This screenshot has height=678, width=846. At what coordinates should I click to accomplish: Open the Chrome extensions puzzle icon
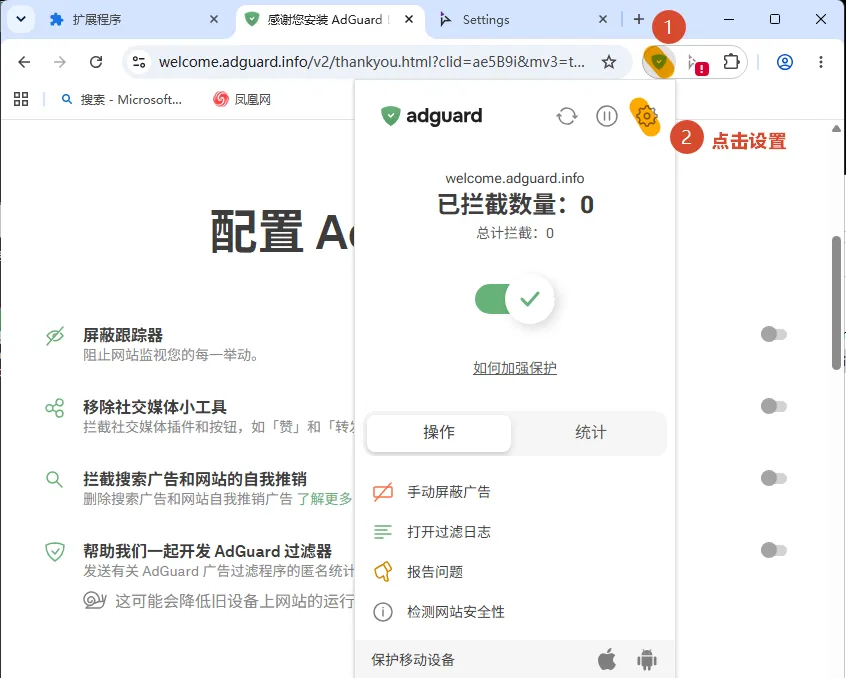pyautogui.click(x=731, y=62)
